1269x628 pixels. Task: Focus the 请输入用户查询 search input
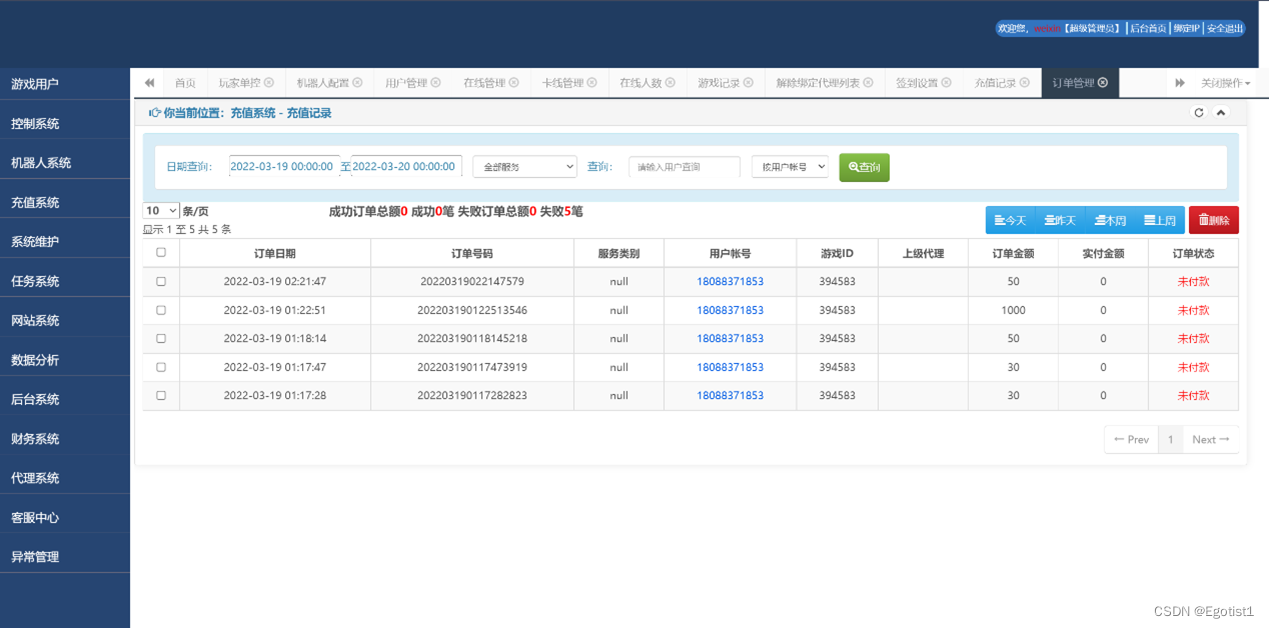pos(684,167)
